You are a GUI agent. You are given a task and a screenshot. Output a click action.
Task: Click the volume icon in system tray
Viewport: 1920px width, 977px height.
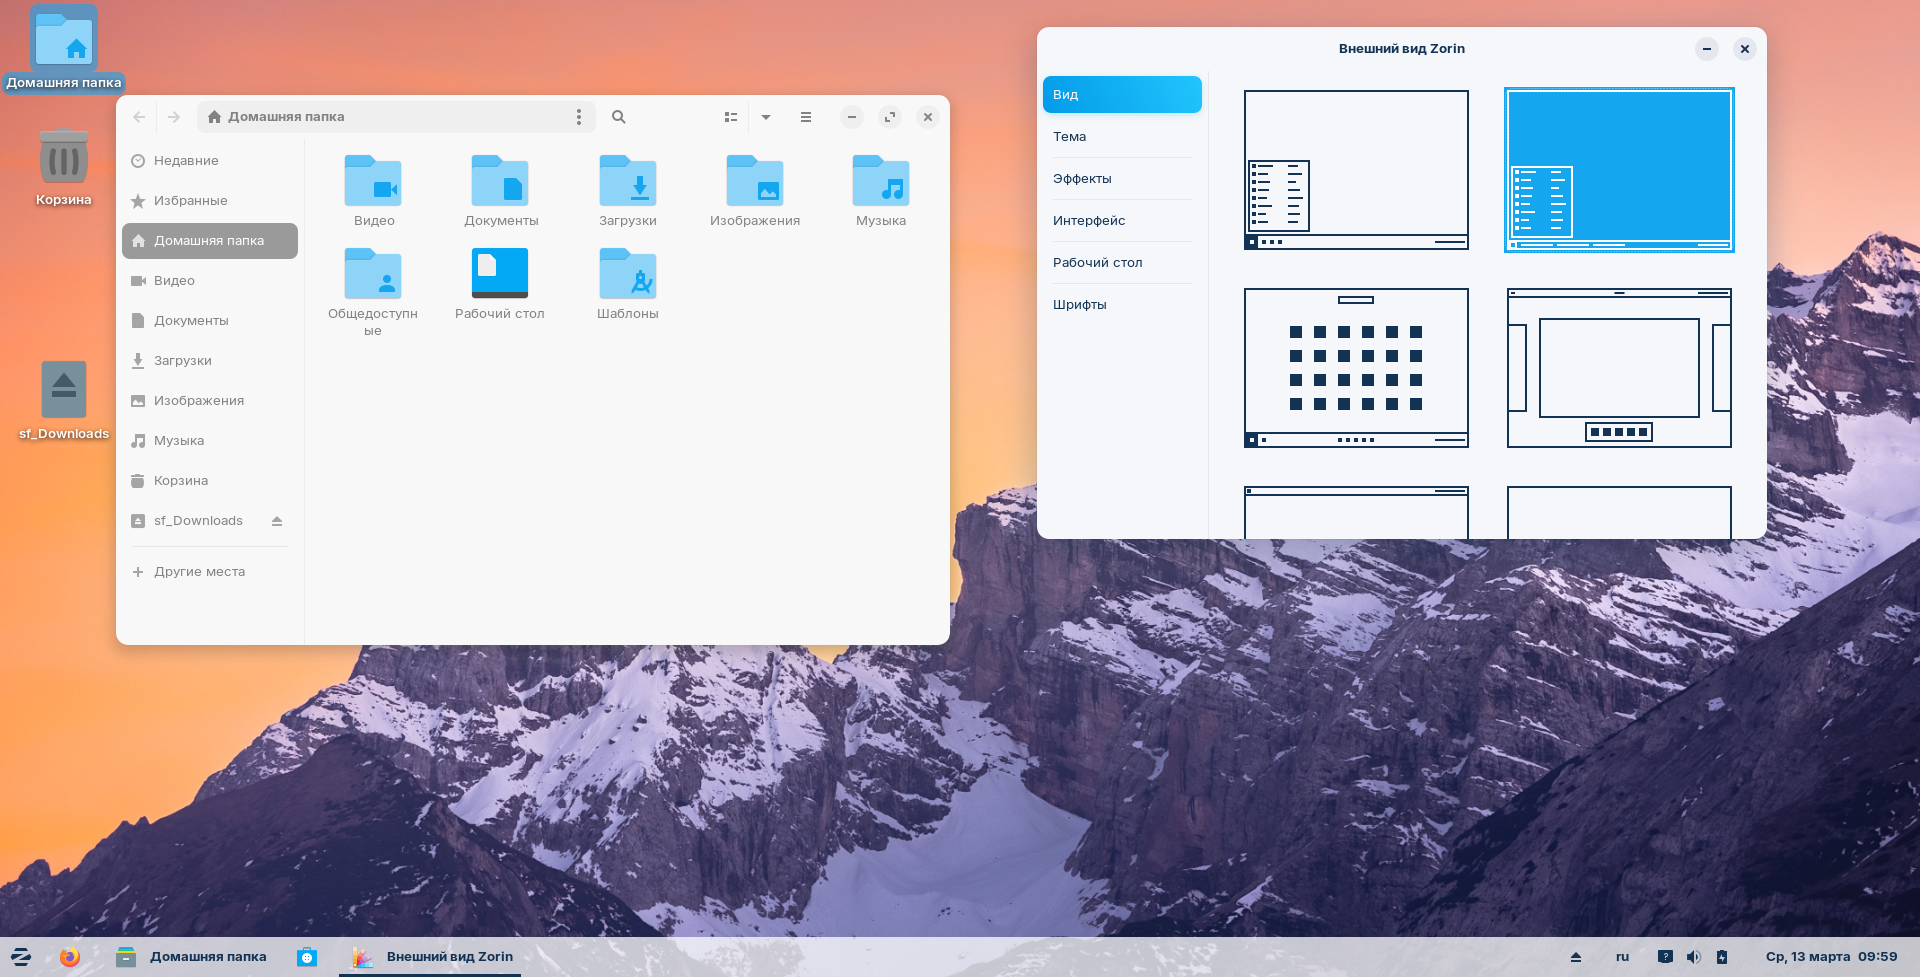click(x=1693, y=957)
